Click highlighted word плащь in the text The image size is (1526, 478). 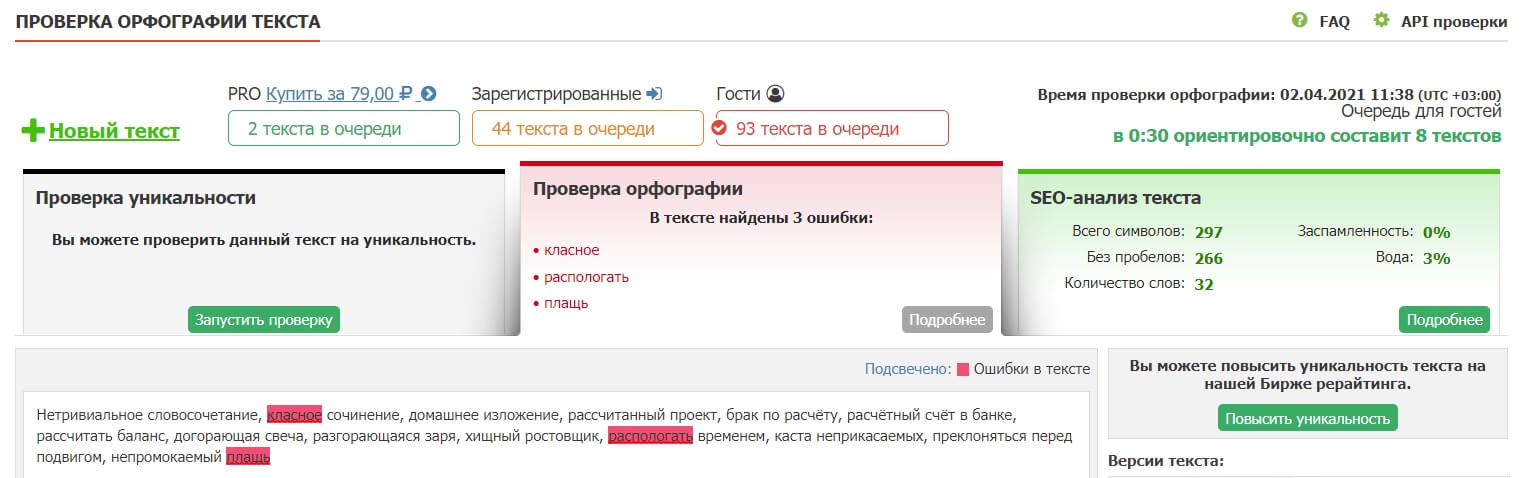248,458
